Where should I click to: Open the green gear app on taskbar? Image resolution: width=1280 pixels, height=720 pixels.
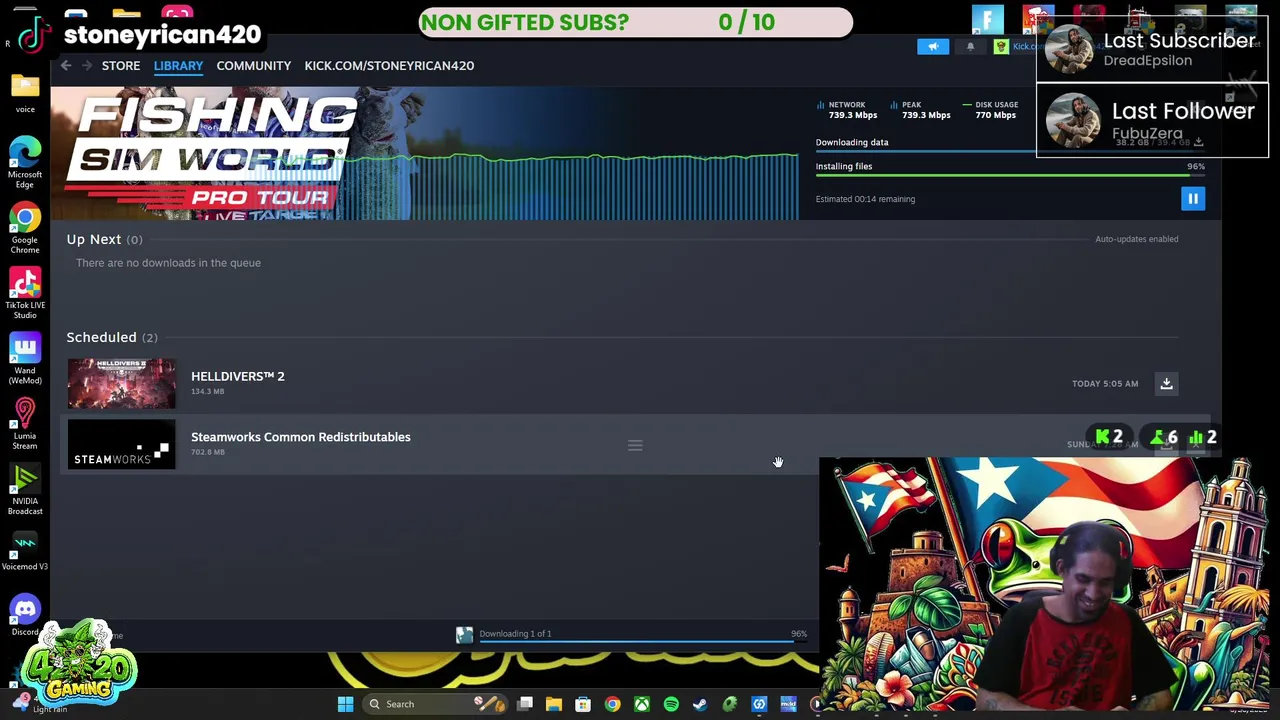tap(730, 704)
